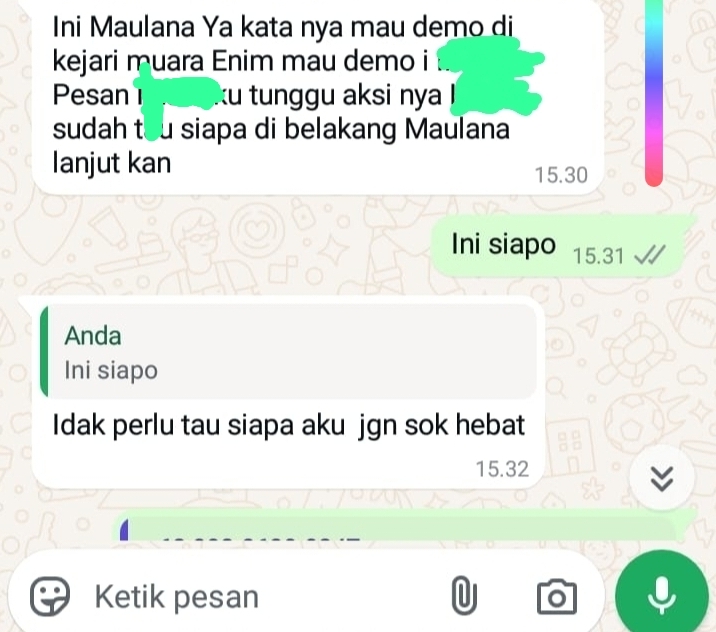
Task: Click the rainbow color slider bar
Action: [x=654, y=91]
